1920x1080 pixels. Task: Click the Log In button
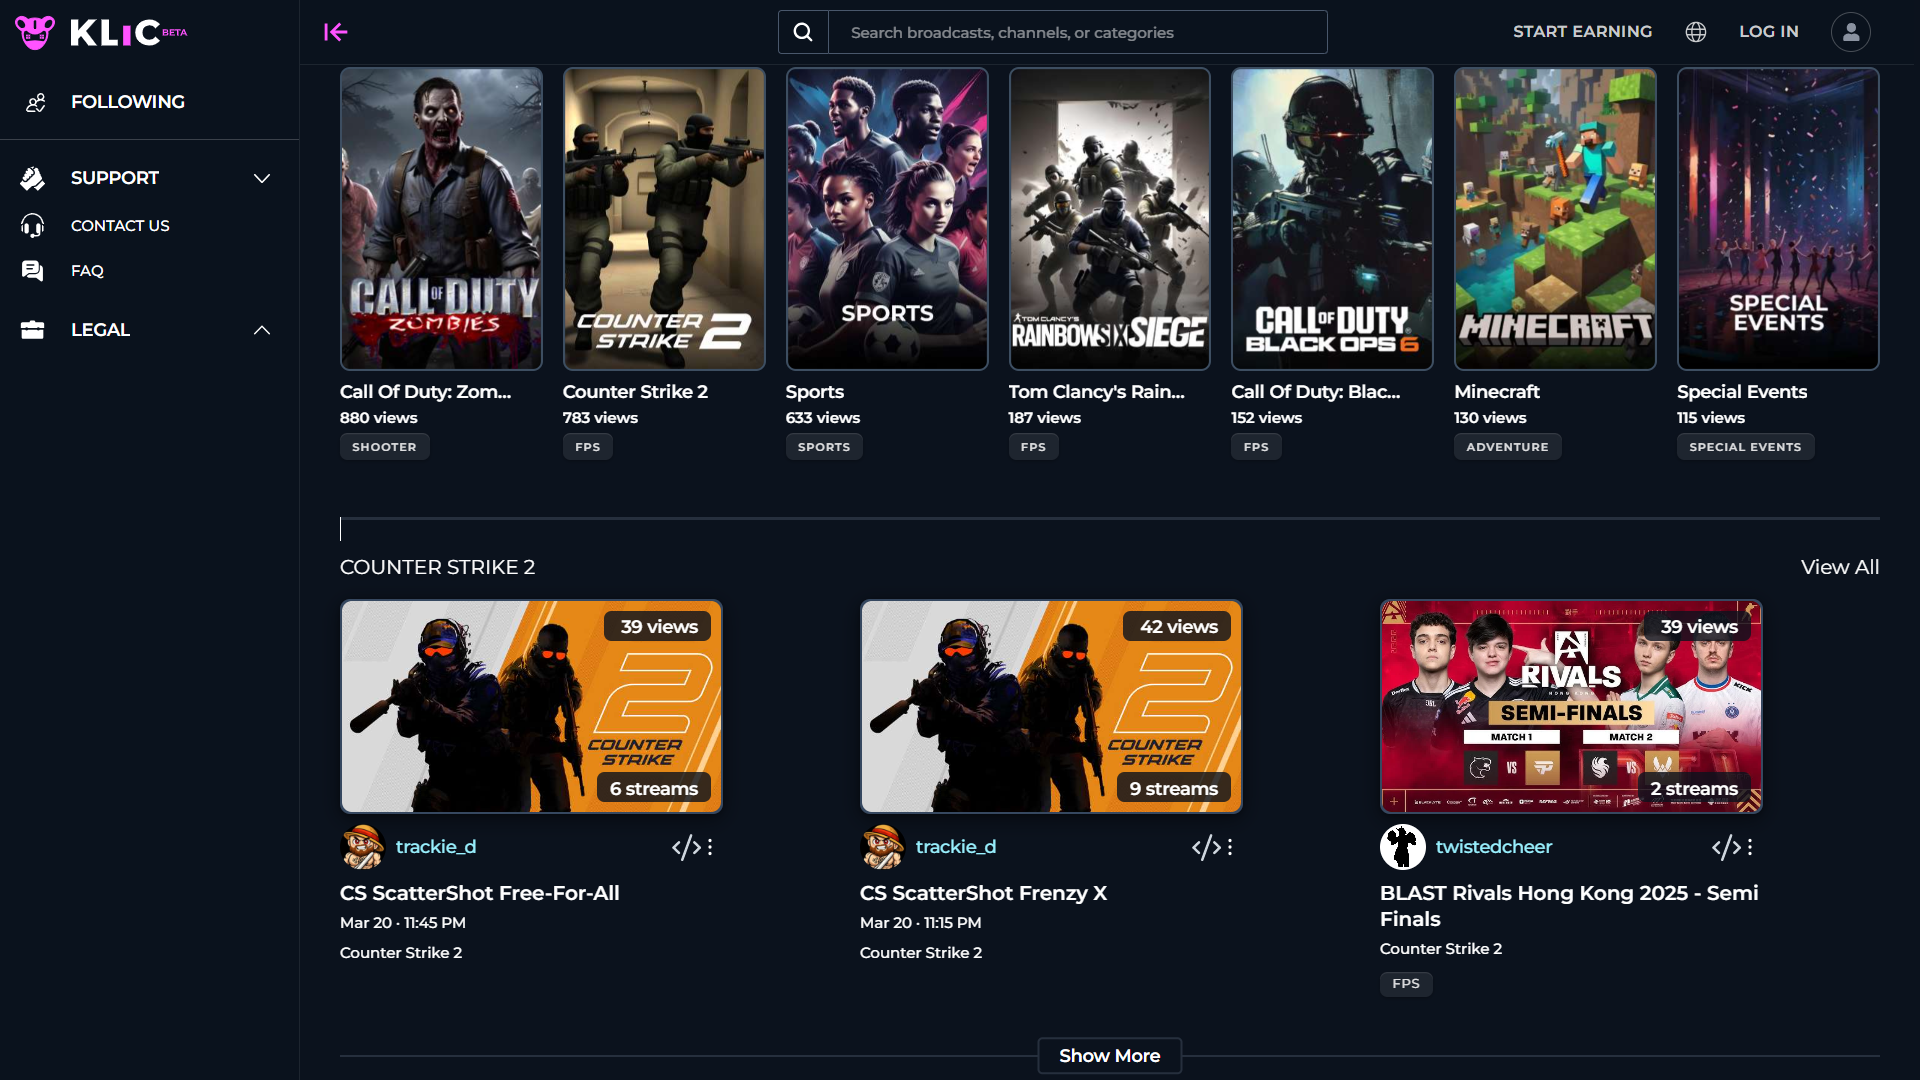pyautogui.click(x=1768, y=32)
